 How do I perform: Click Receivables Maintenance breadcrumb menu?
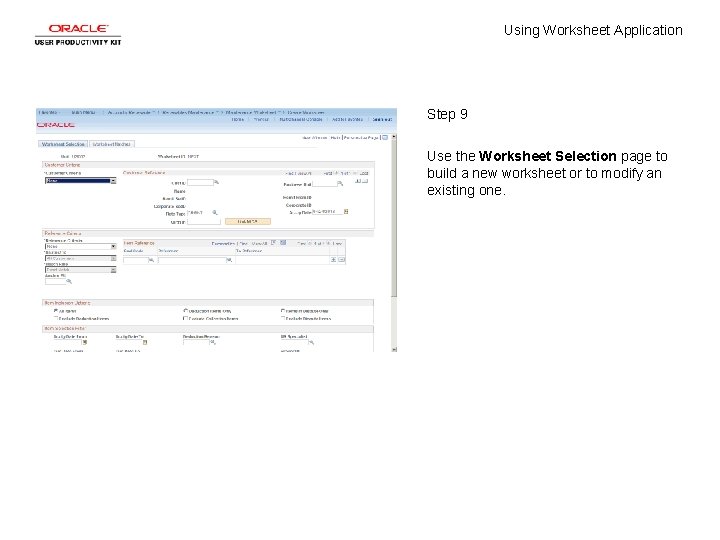190,112
